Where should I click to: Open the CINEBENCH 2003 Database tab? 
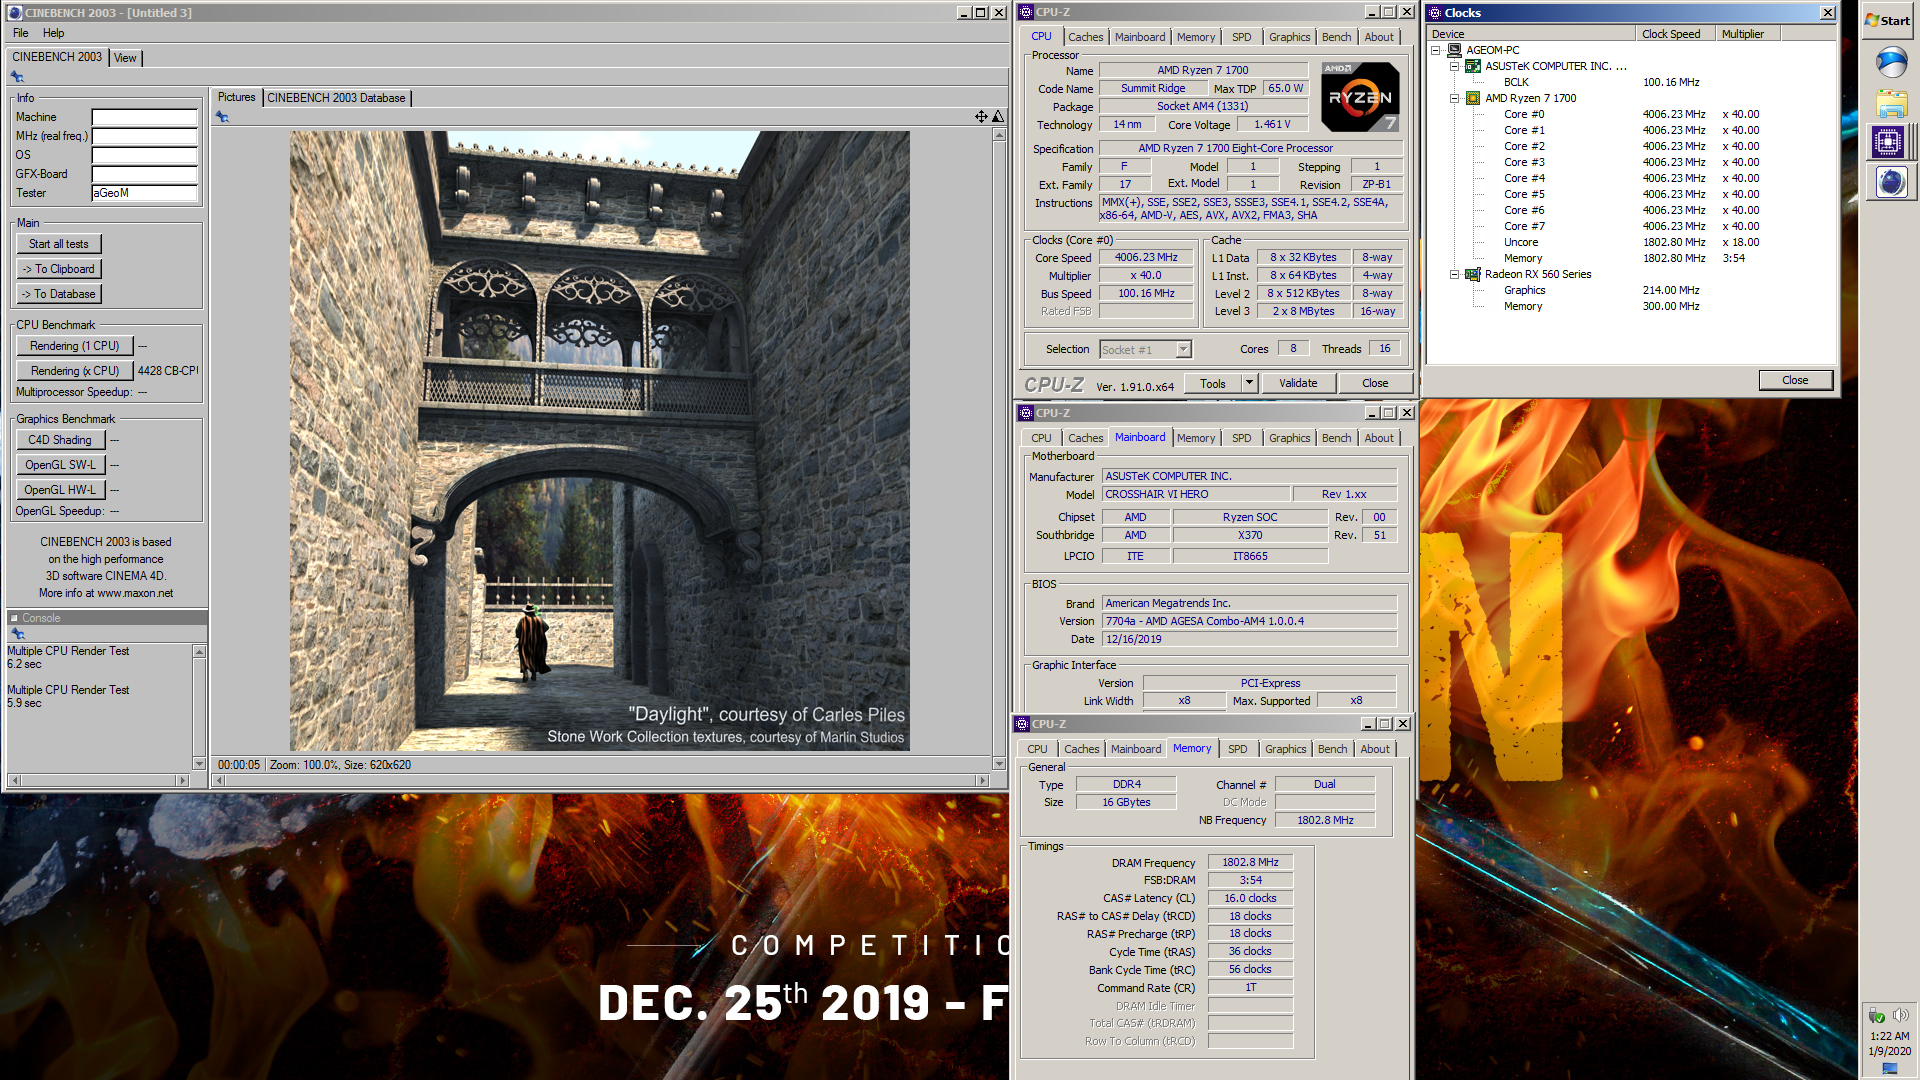(336, 98)
